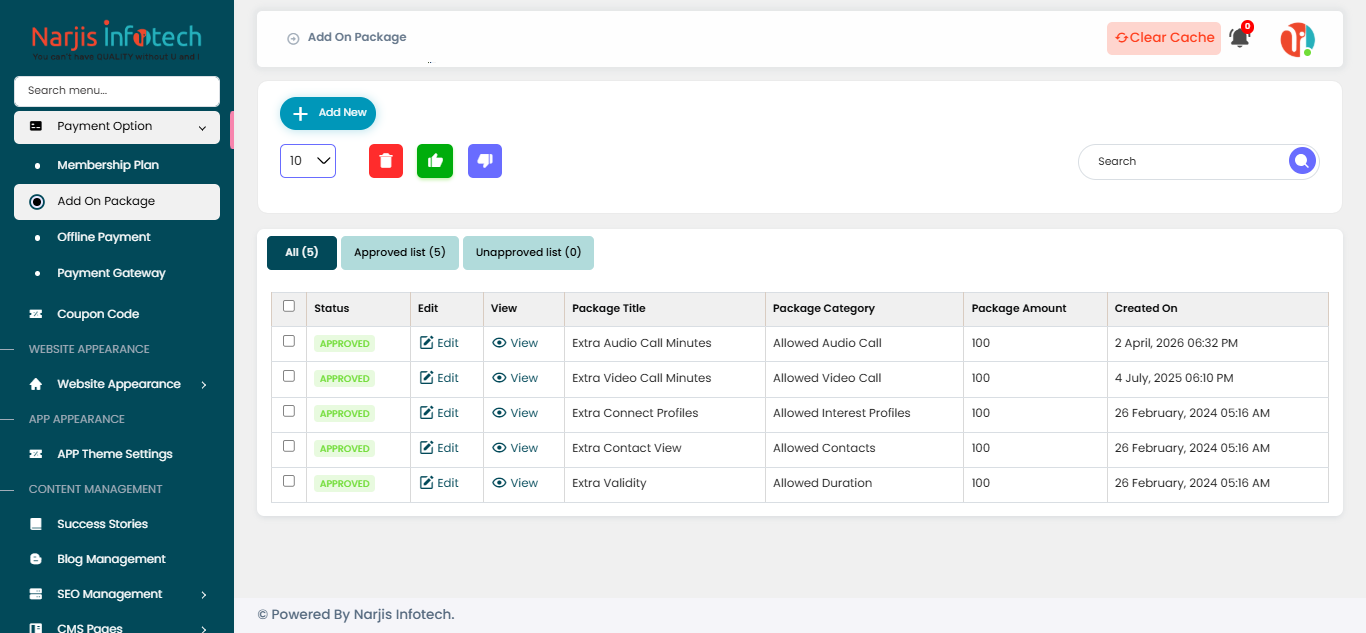Viewport: 1366px width, 633px height.
Task: Click APPROVED badge for Extra Audio Call Minutes
Action: tap(345, 344)
